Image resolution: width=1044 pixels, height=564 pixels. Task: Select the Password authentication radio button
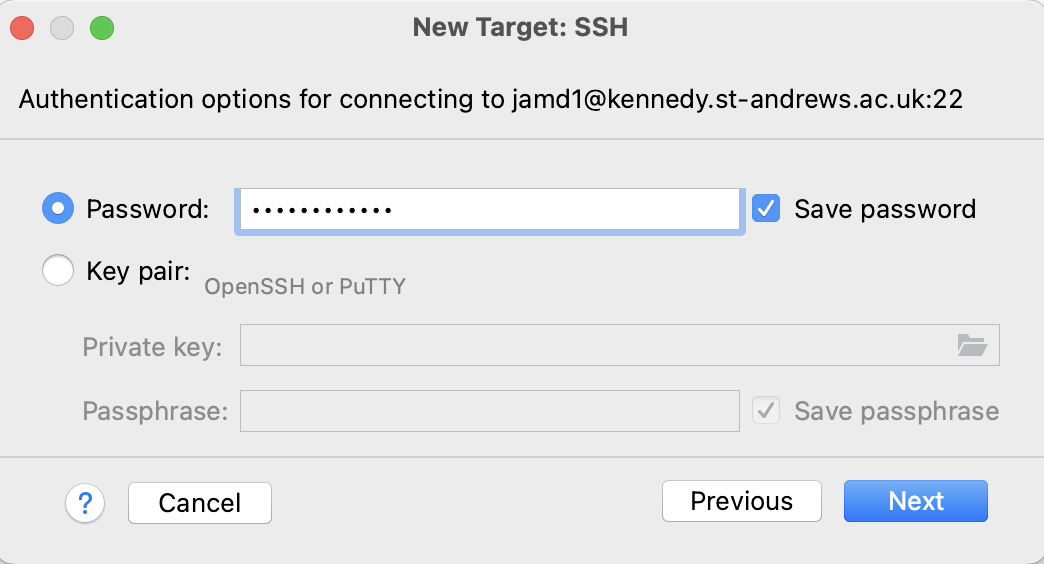[x=58, y=208]
